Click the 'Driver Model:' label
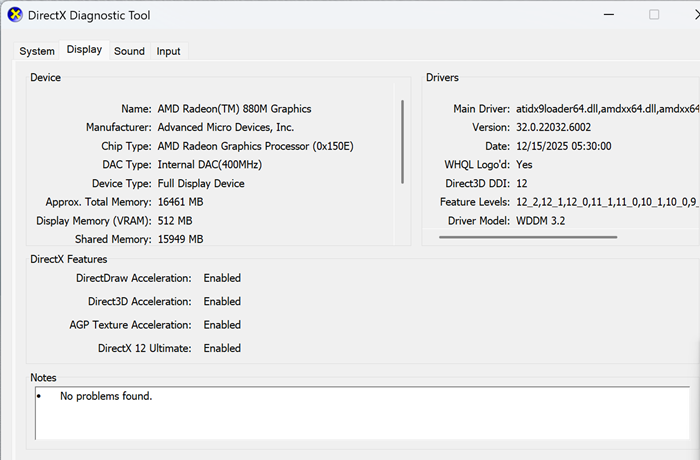This screenshot has height=460, width=700. 479,221
